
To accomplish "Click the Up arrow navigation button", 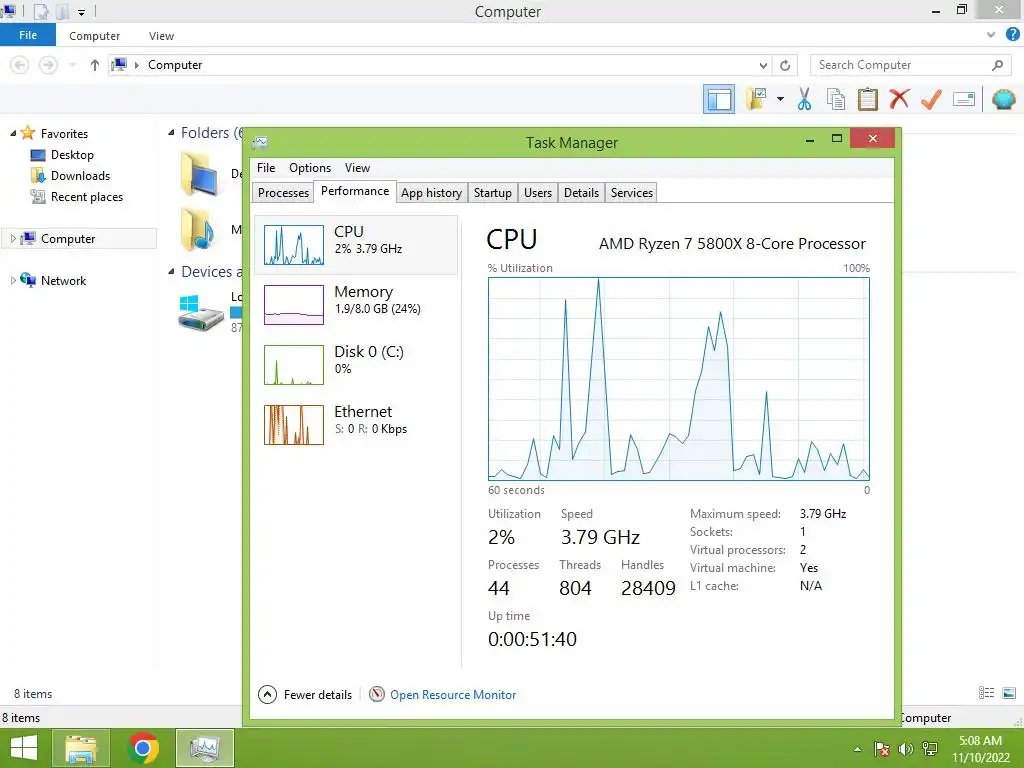I will click(x=95, y=65).
